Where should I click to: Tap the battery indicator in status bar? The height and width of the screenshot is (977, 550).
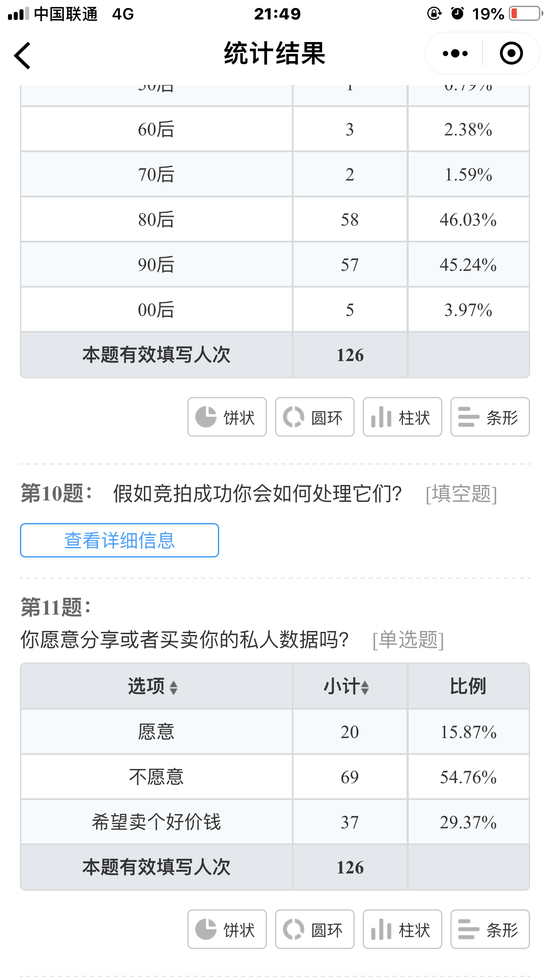click(x=525, y=13)
